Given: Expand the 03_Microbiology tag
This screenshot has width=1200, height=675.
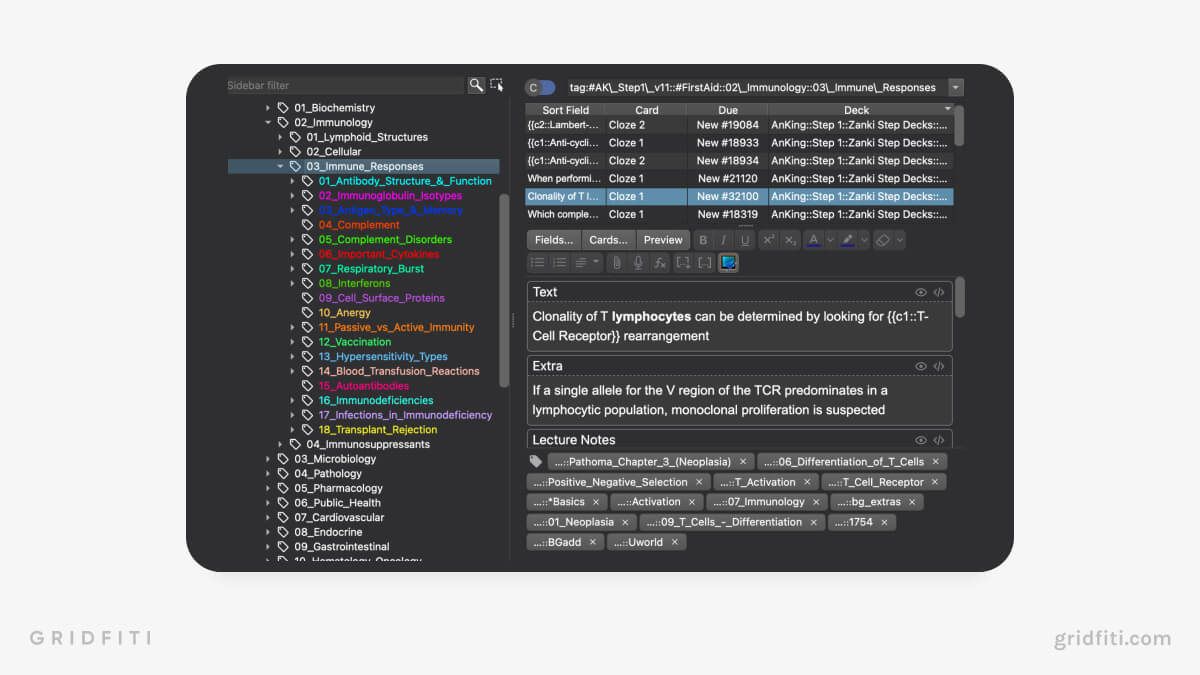Looking at the screenshot, I should click(268, 459).
